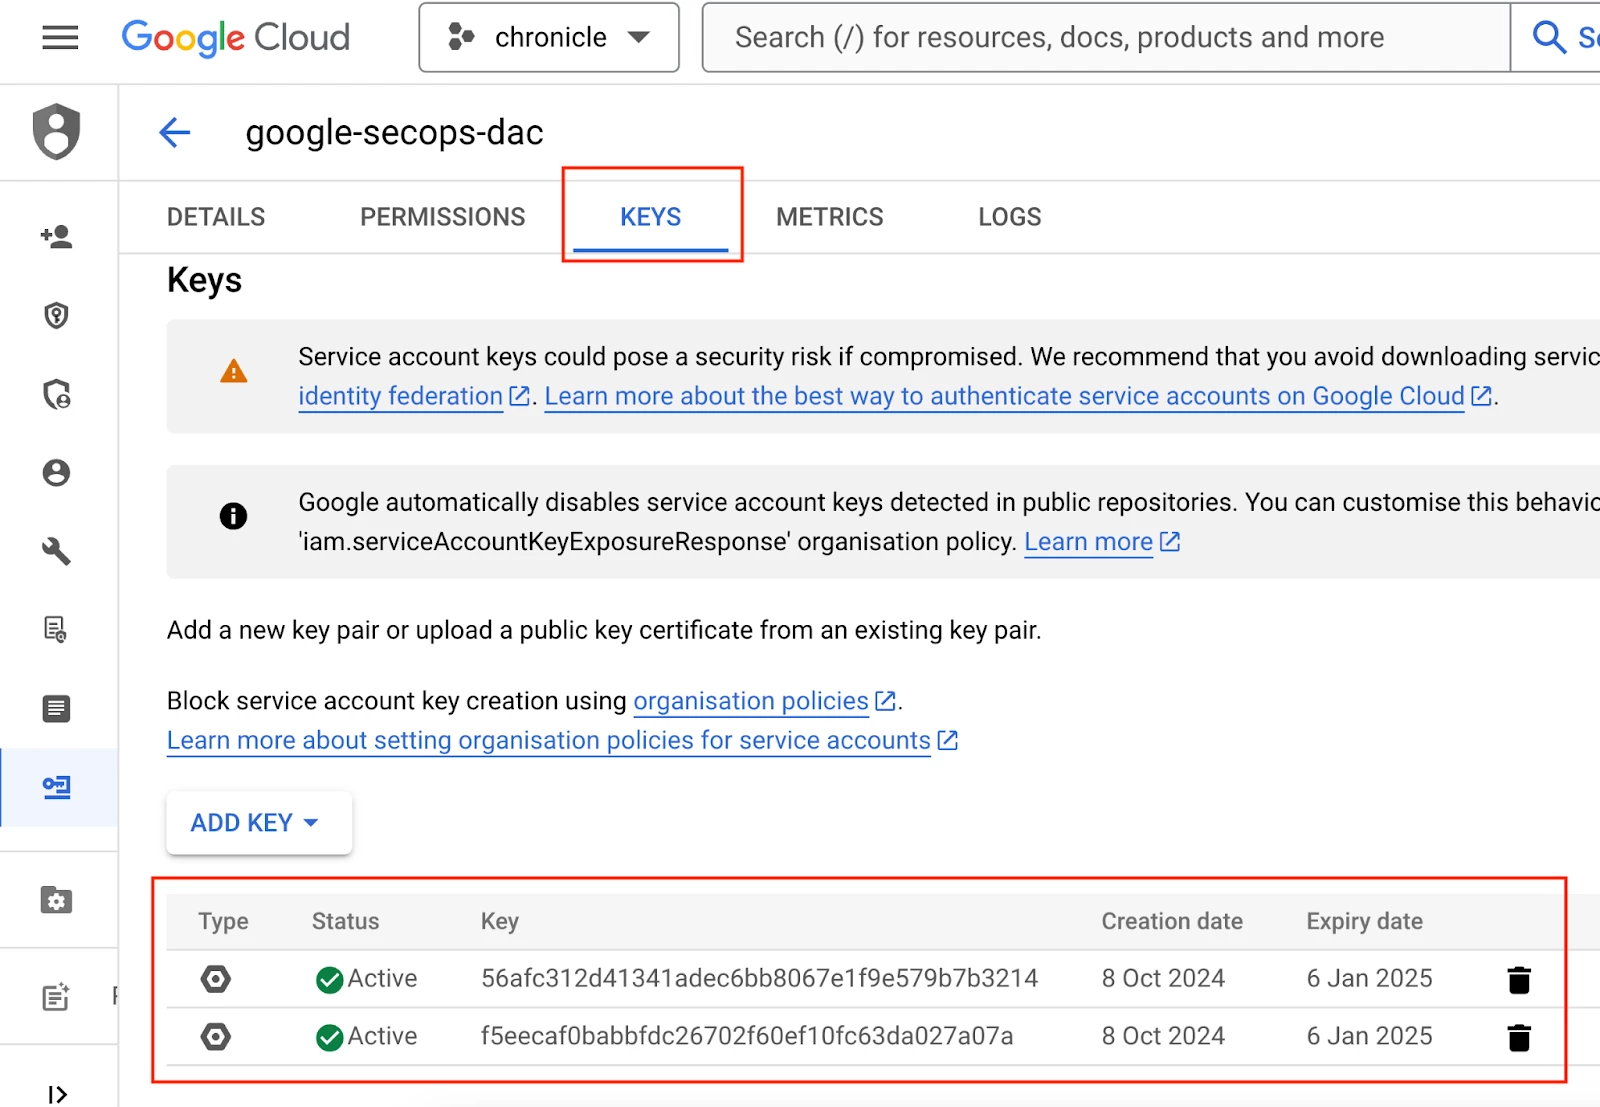The height and width of the screenshot is (1107, 1600).
Task: Click key type icon for key 56afc312
Action: (216, 979)
